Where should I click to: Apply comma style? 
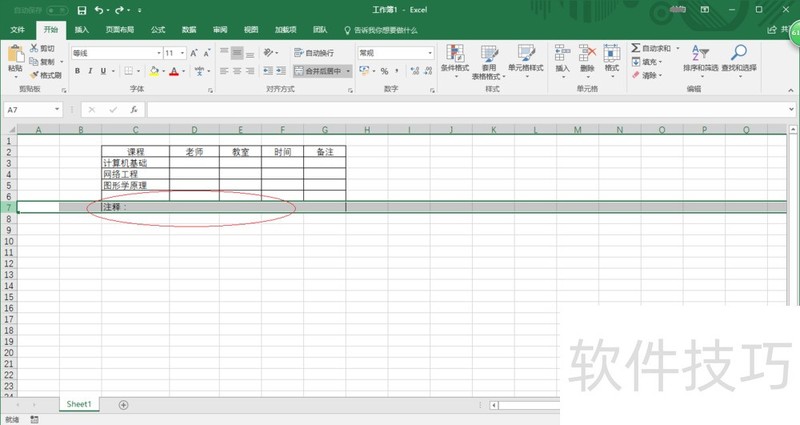pyautogui.click(x=397, y=71)
